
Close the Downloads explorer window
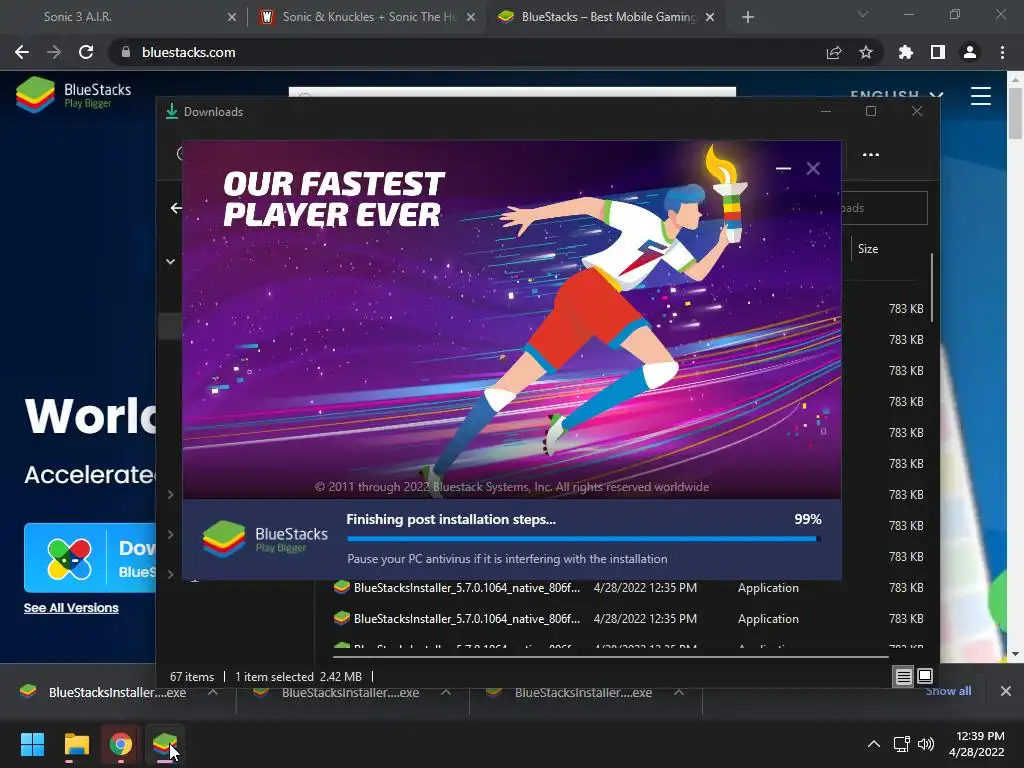(917, 111)
